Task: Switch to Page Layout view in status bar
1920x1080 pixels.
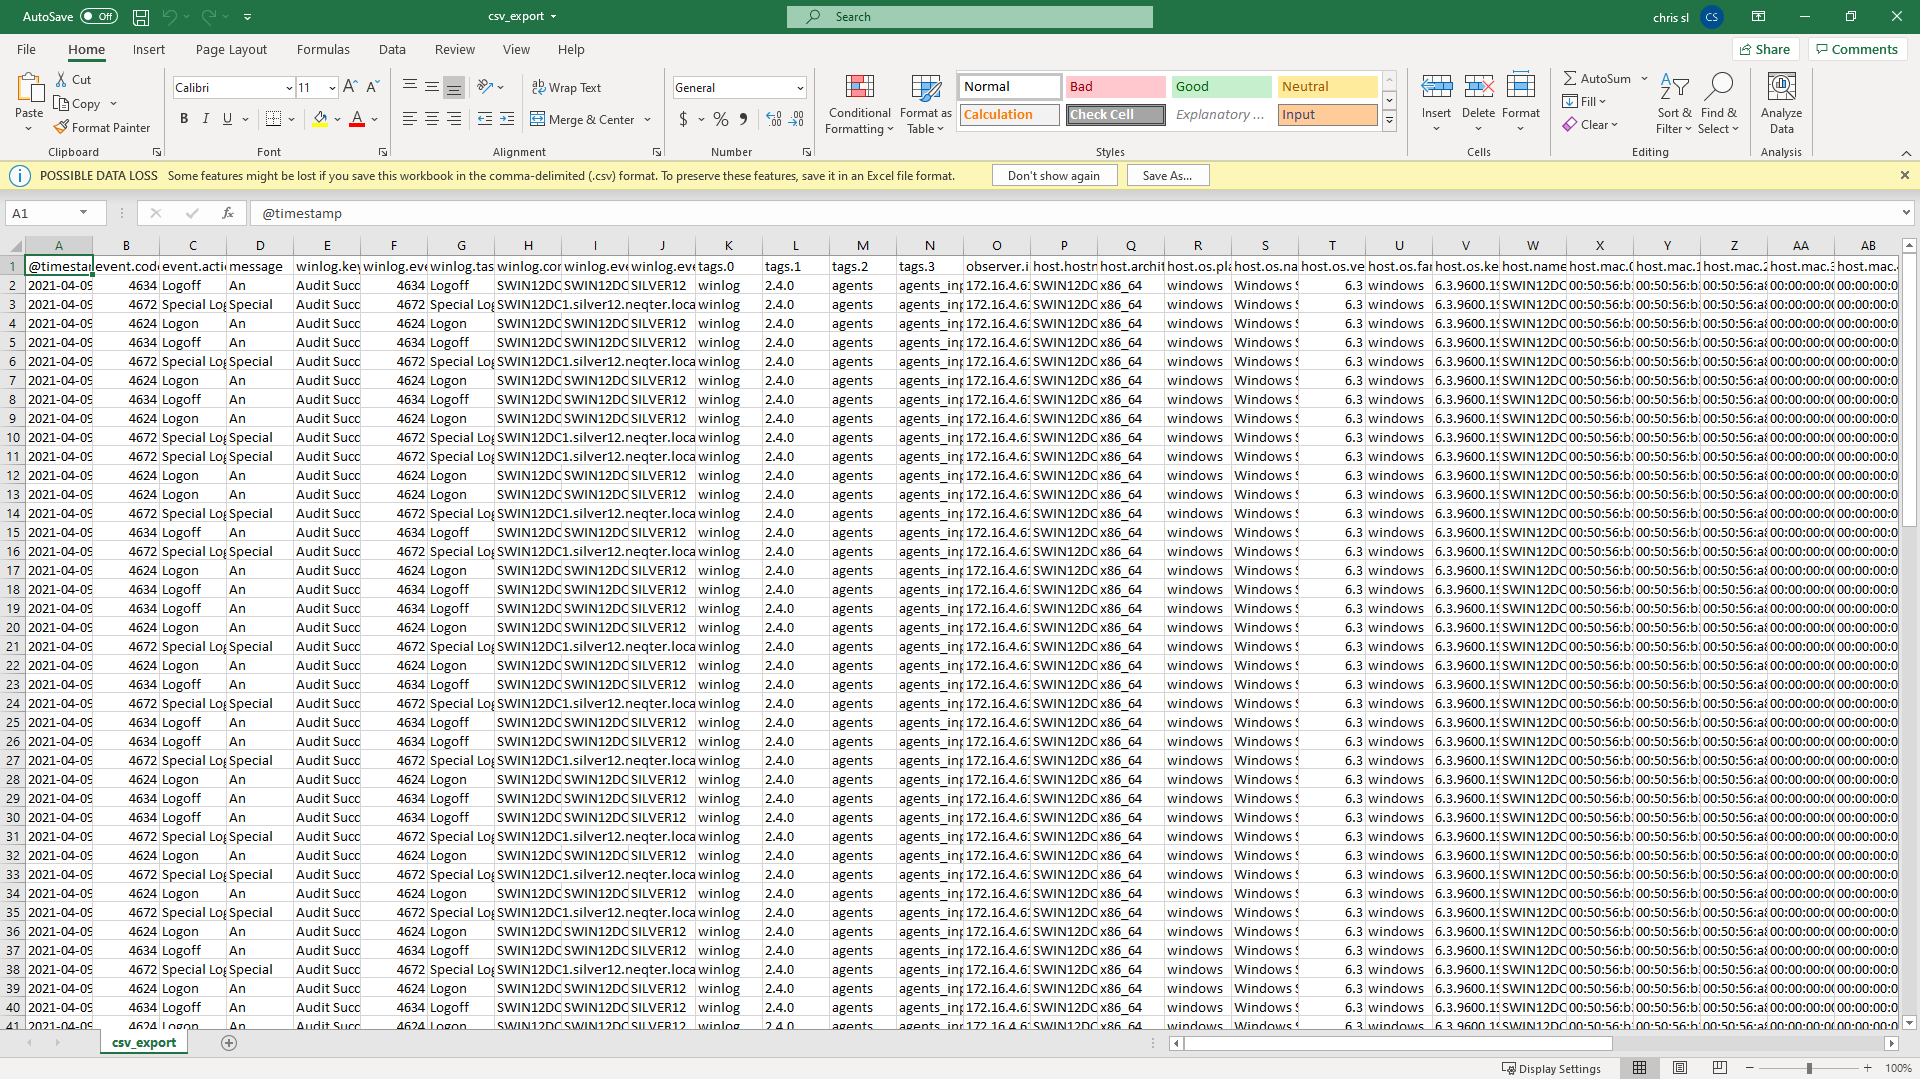Action: pos(1680,1068)
